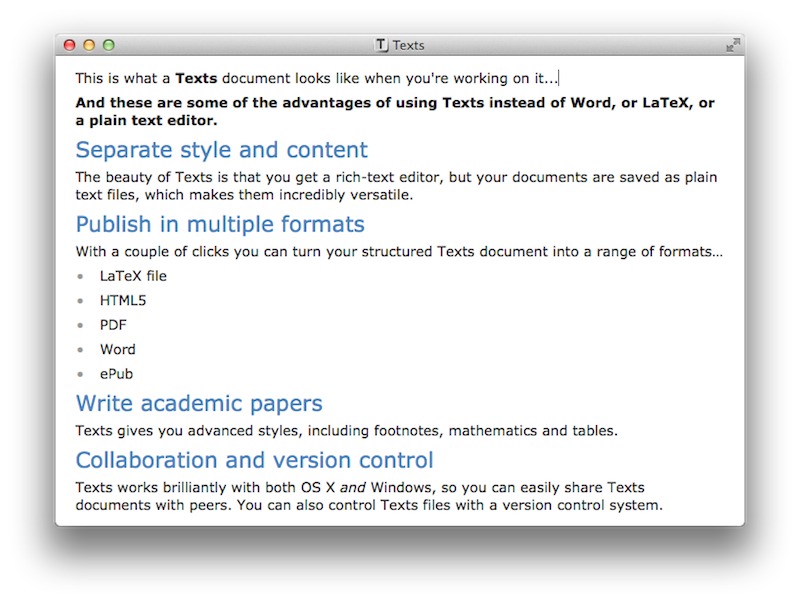The width and height of the screenshot is (800, 603).
Task: Click the bold word "Texts" in first line
Action: click(x=196, y=78)
